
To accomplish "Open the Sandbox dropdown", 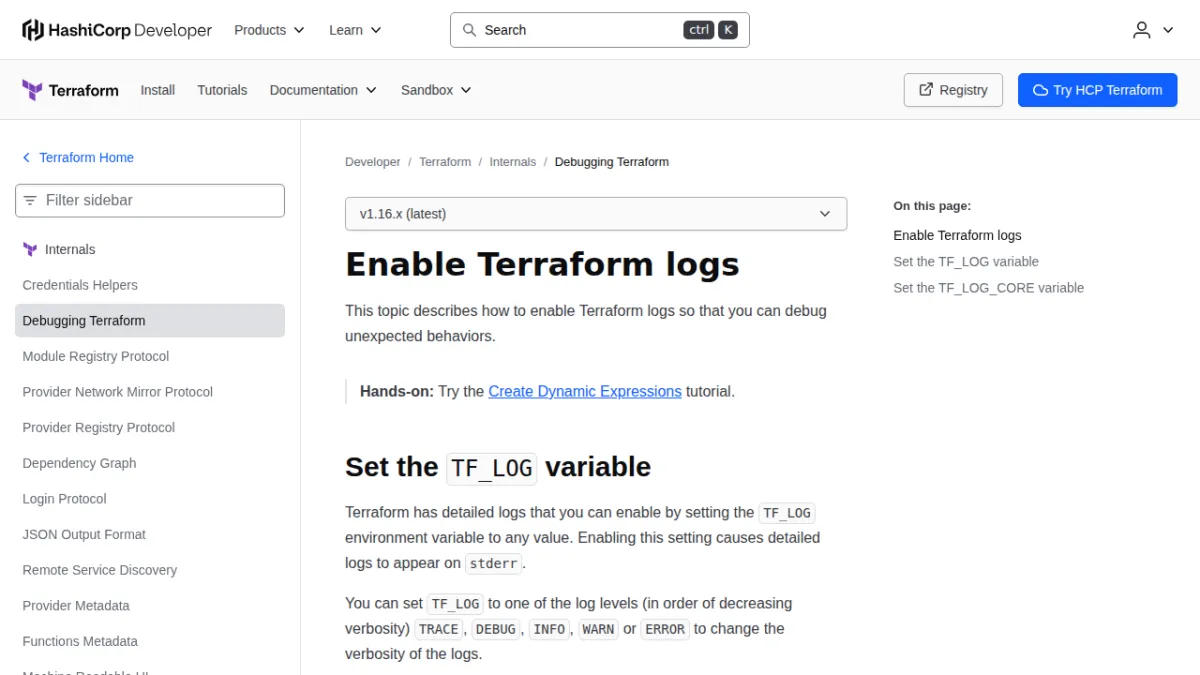I will (x=436, y=90).
